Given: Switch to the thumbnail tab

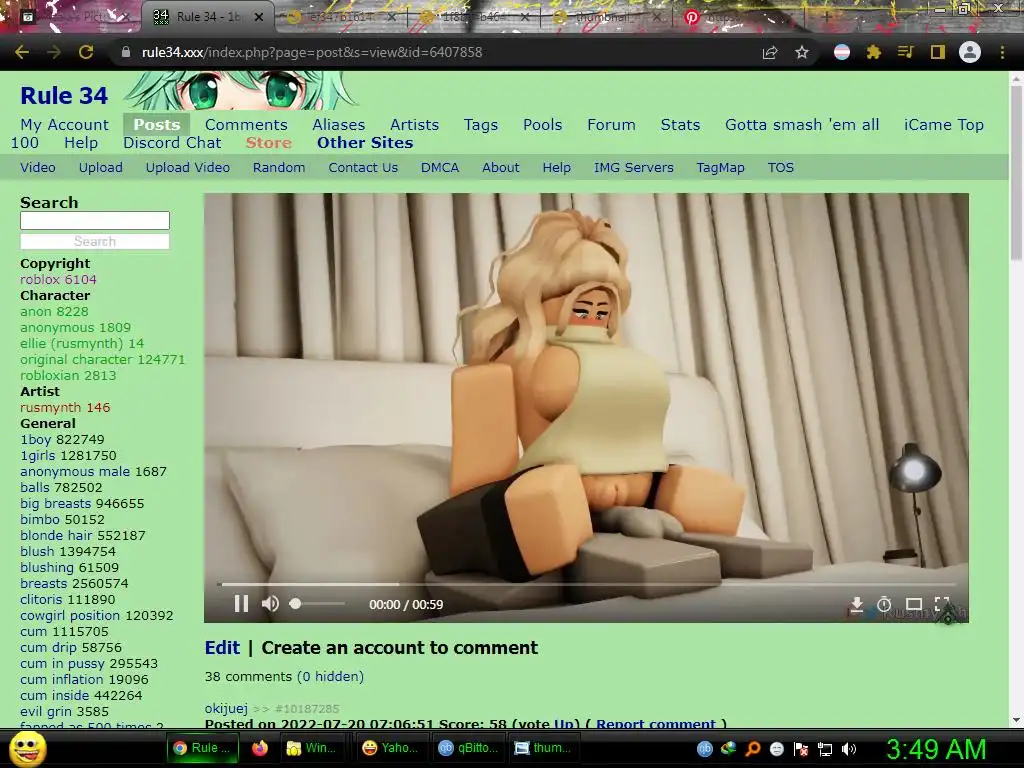Looking at the screenshot, I should pyautogui.click(x=605, y=17).
